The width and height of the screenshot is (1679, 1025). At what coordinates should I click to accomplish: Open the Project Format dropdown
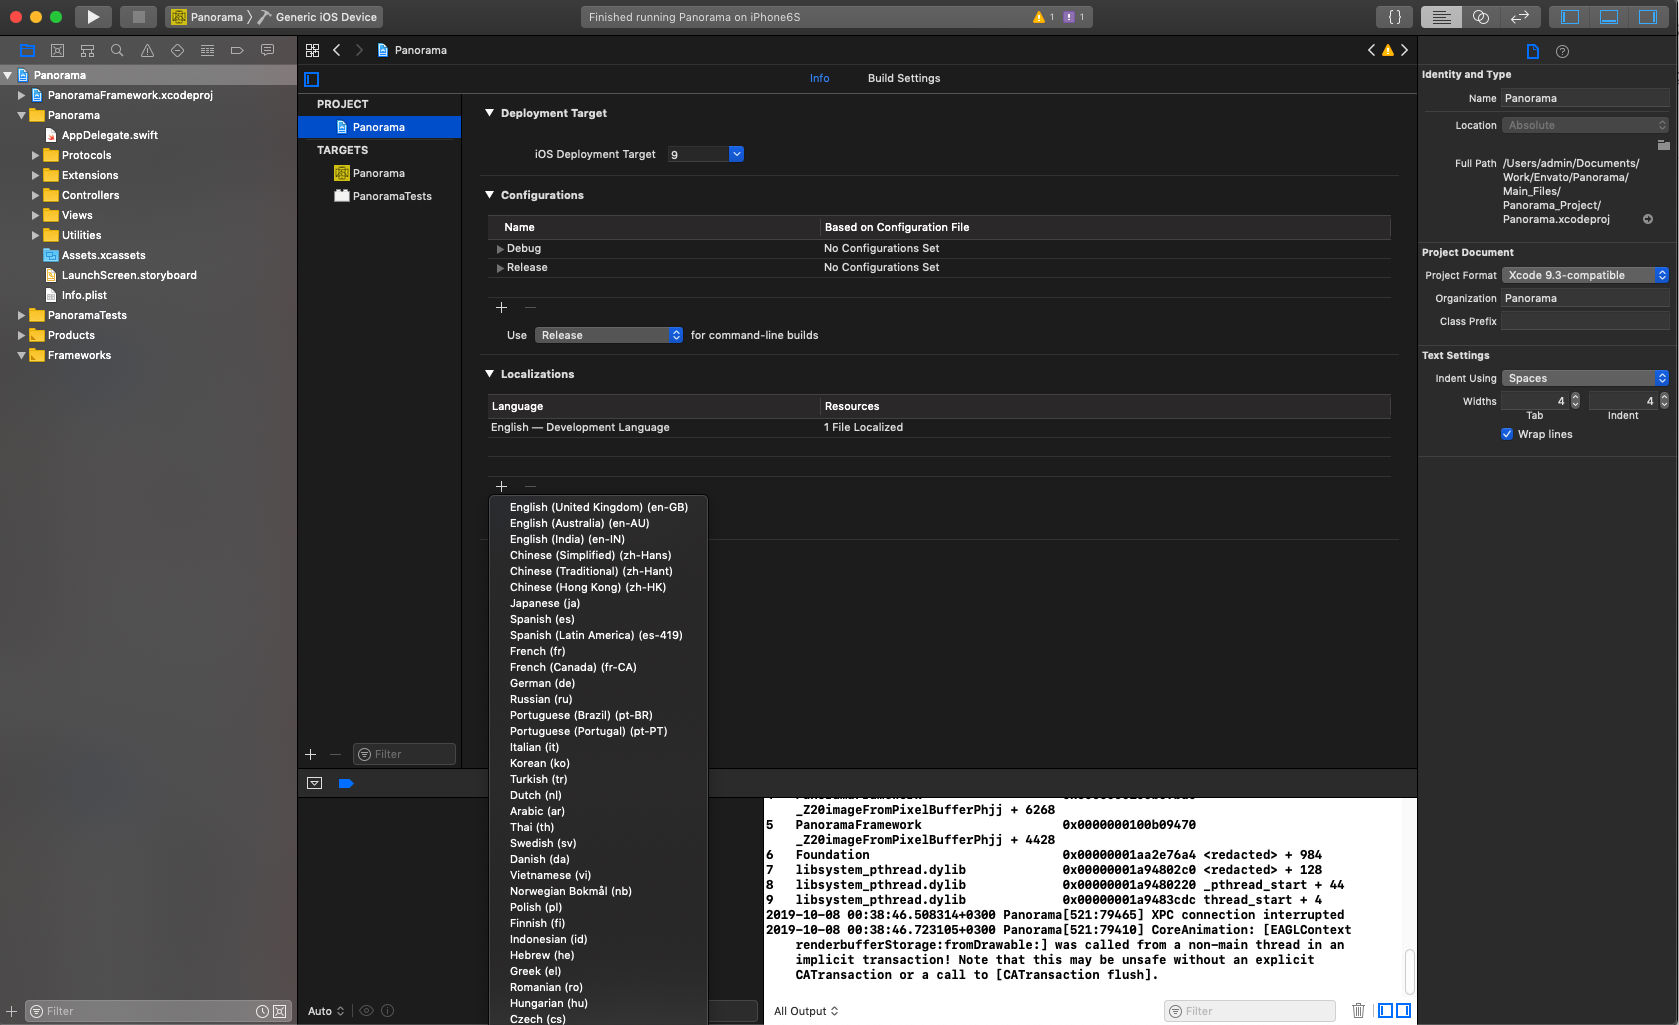click(1585, 275)
